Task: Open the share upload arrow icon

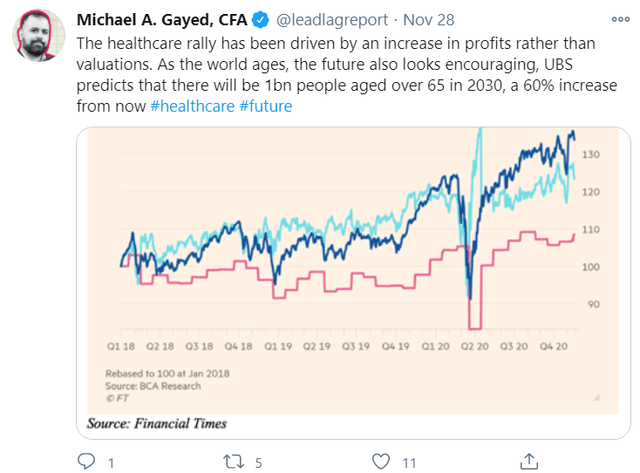Action: coord(529,461)
